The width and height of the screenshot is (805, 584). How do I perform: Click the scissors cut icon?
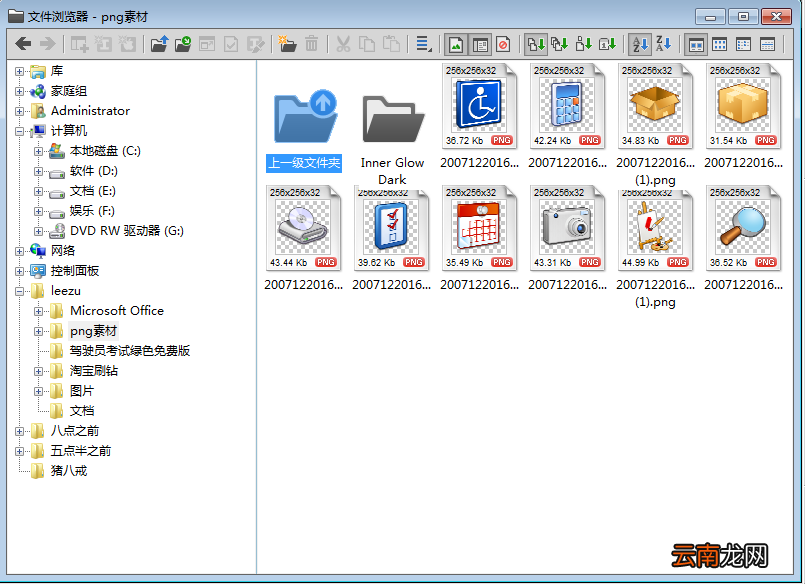point(343,44)
